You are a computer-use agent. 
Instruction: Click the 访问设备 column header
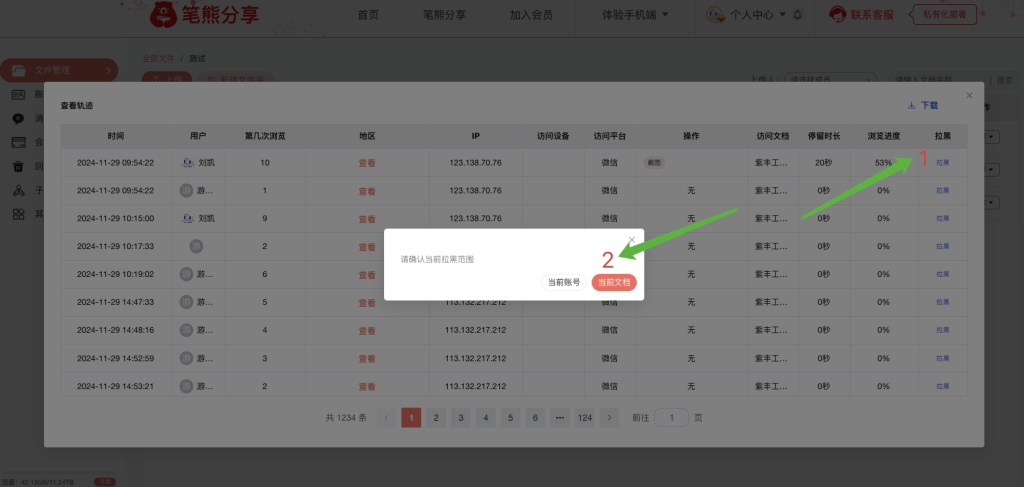pyautogui.click(x=553, y=136)
